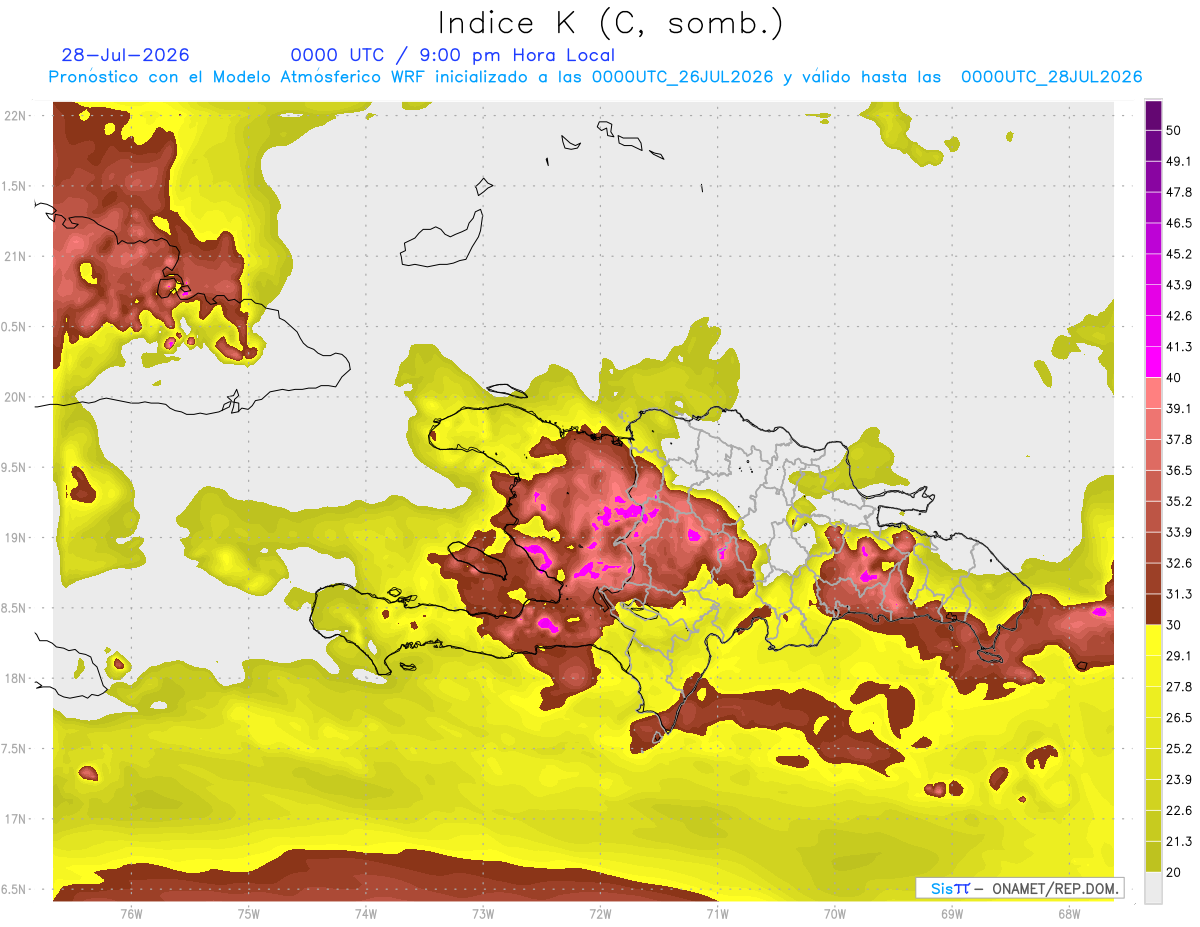
Task: Click the colorbar label '25.2'
Action: point(1179,748)
